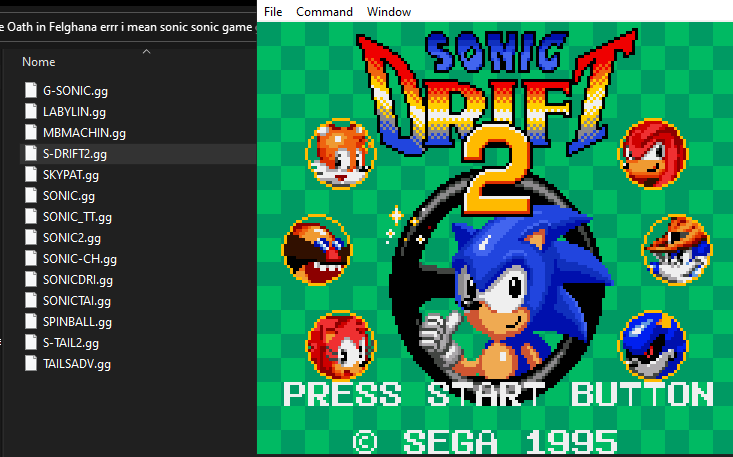
Task: Select file icon next to SONIC.gg
Action: (x=31, y=195)
